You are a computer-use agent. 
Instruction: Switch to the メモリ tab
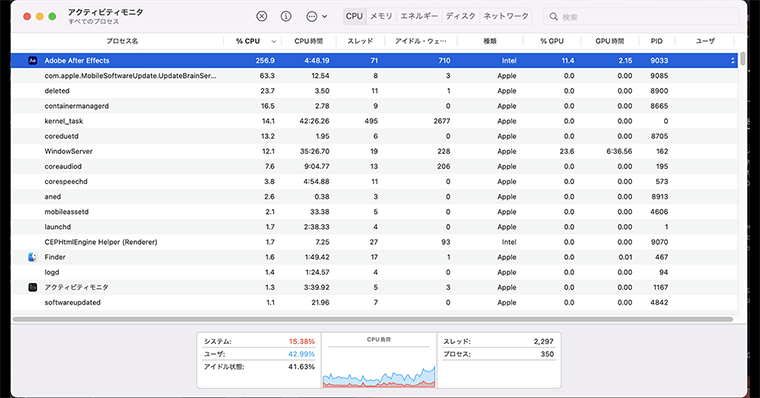tap(381, 16)
